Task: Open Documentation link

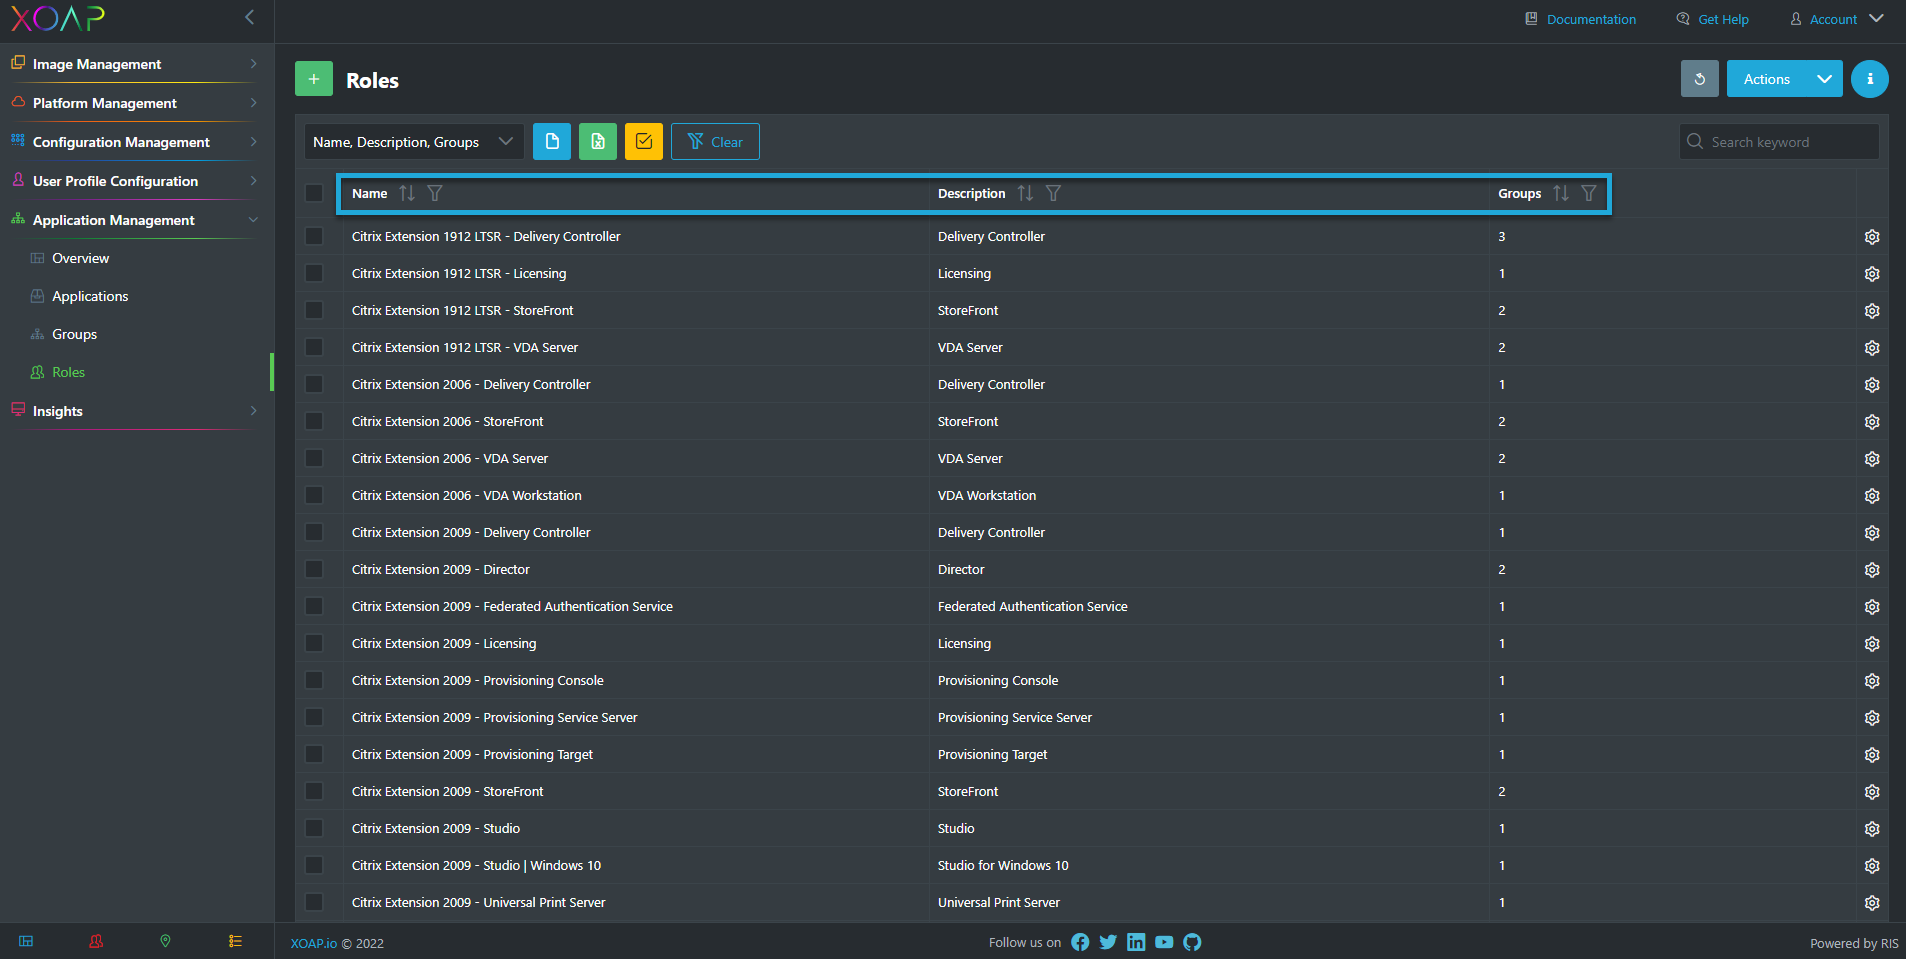Action: (1580, 19)
